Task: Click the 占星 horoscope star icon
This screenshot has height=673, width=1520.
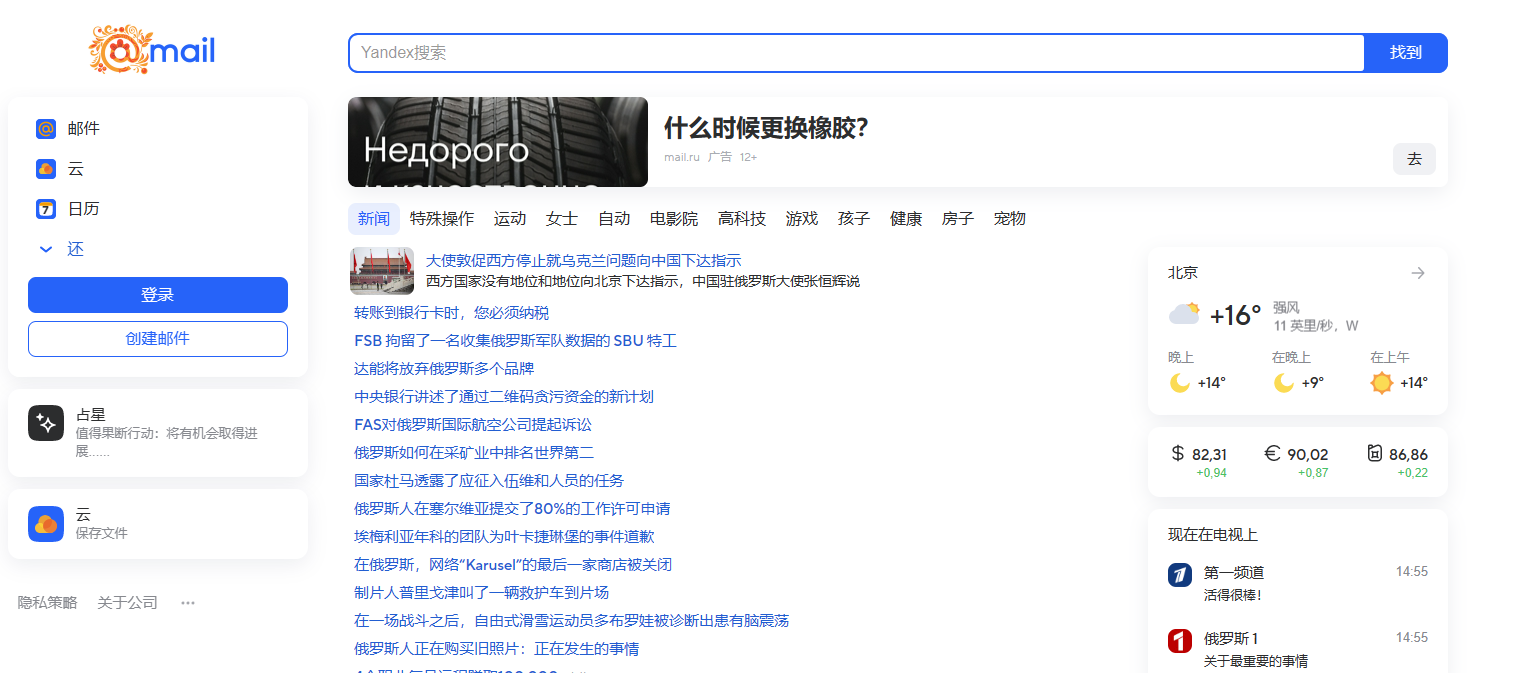Action: [x=46, y=423]
